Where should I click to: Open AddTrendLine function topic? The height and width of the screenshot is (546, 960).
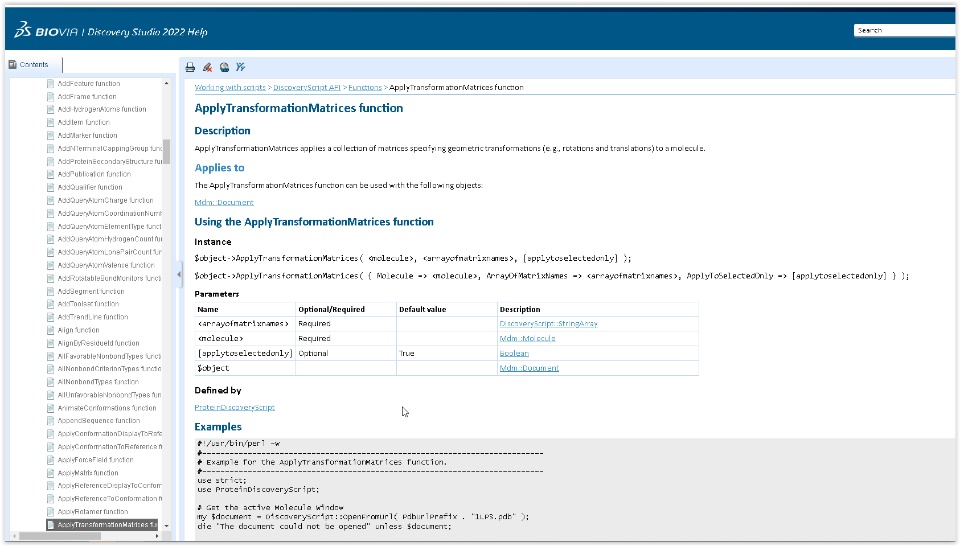(92, 318)
